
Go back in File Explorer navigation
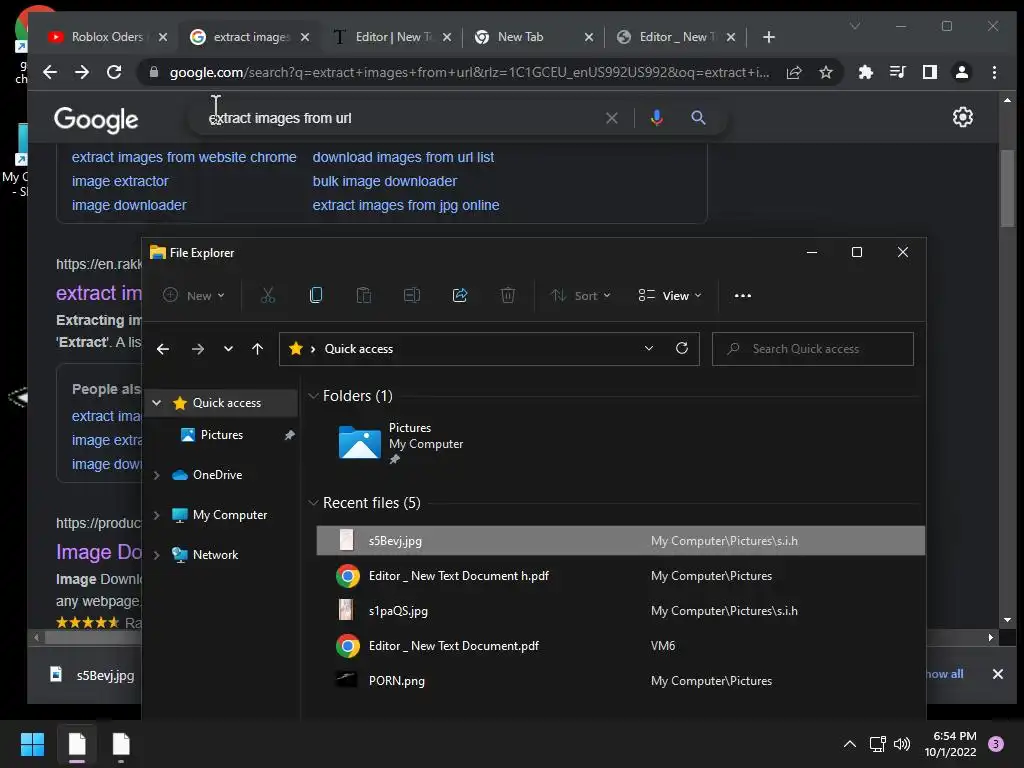[163, 349]
